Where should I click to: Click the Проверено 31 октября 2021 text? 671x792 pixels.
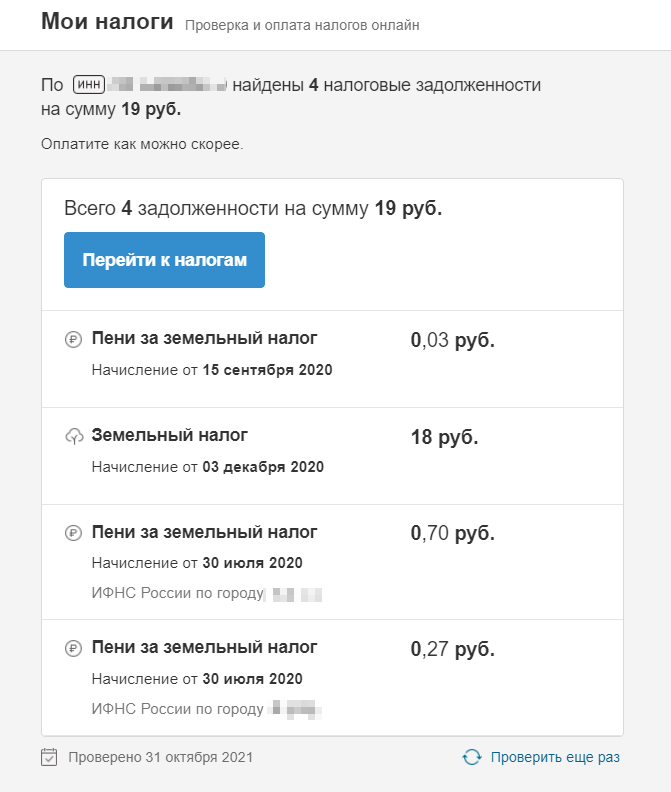click(160, 757)
